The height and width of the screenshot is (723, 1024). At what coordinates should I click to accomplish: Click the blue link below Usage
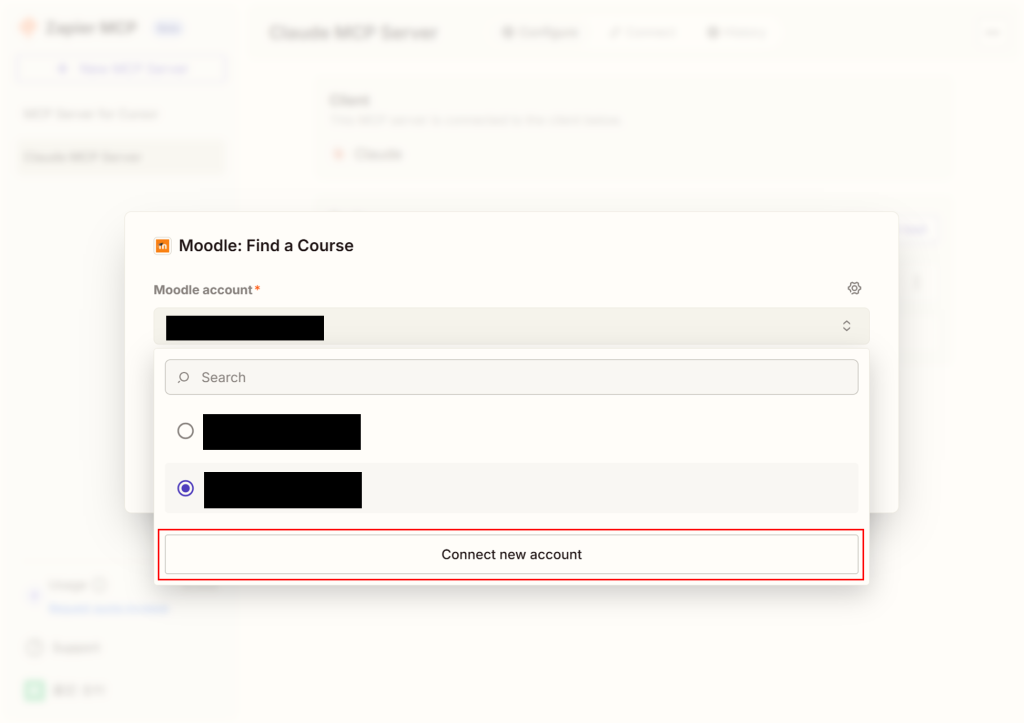(x=108, y=608)
